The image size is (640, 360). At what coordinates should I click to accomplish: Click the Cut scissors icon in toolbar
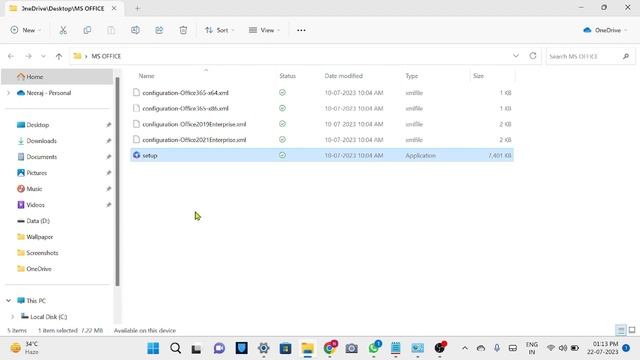coord(63,30)
